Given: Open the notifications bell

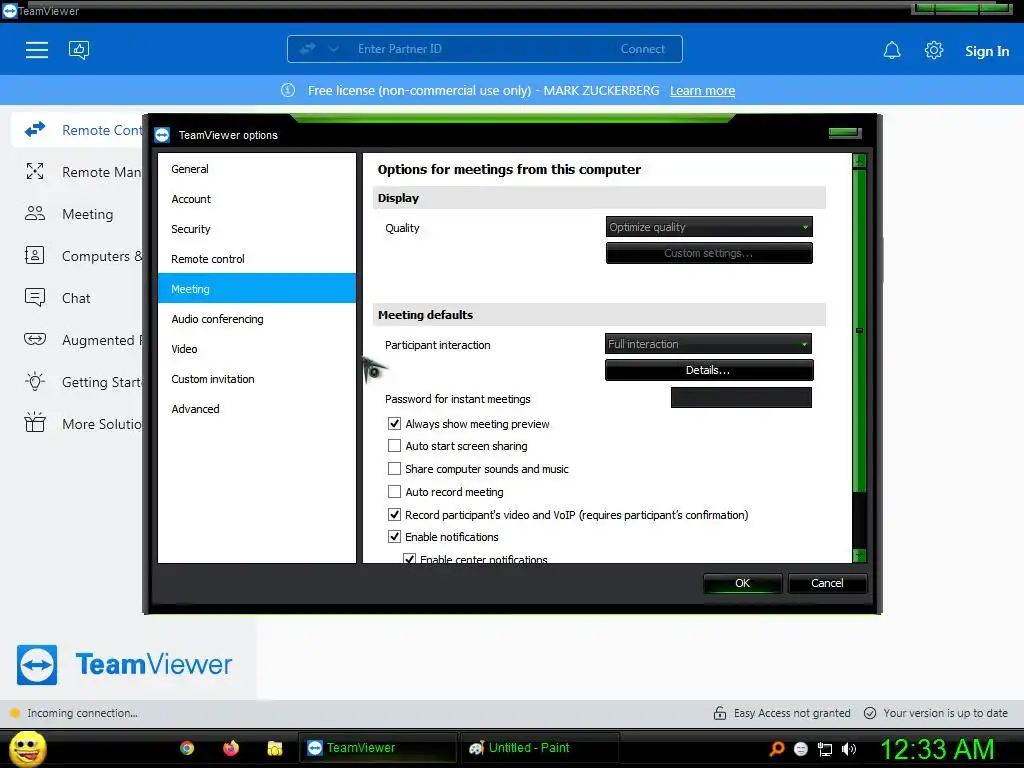Looking at the screenshot, I should click(x=892, y=50).
